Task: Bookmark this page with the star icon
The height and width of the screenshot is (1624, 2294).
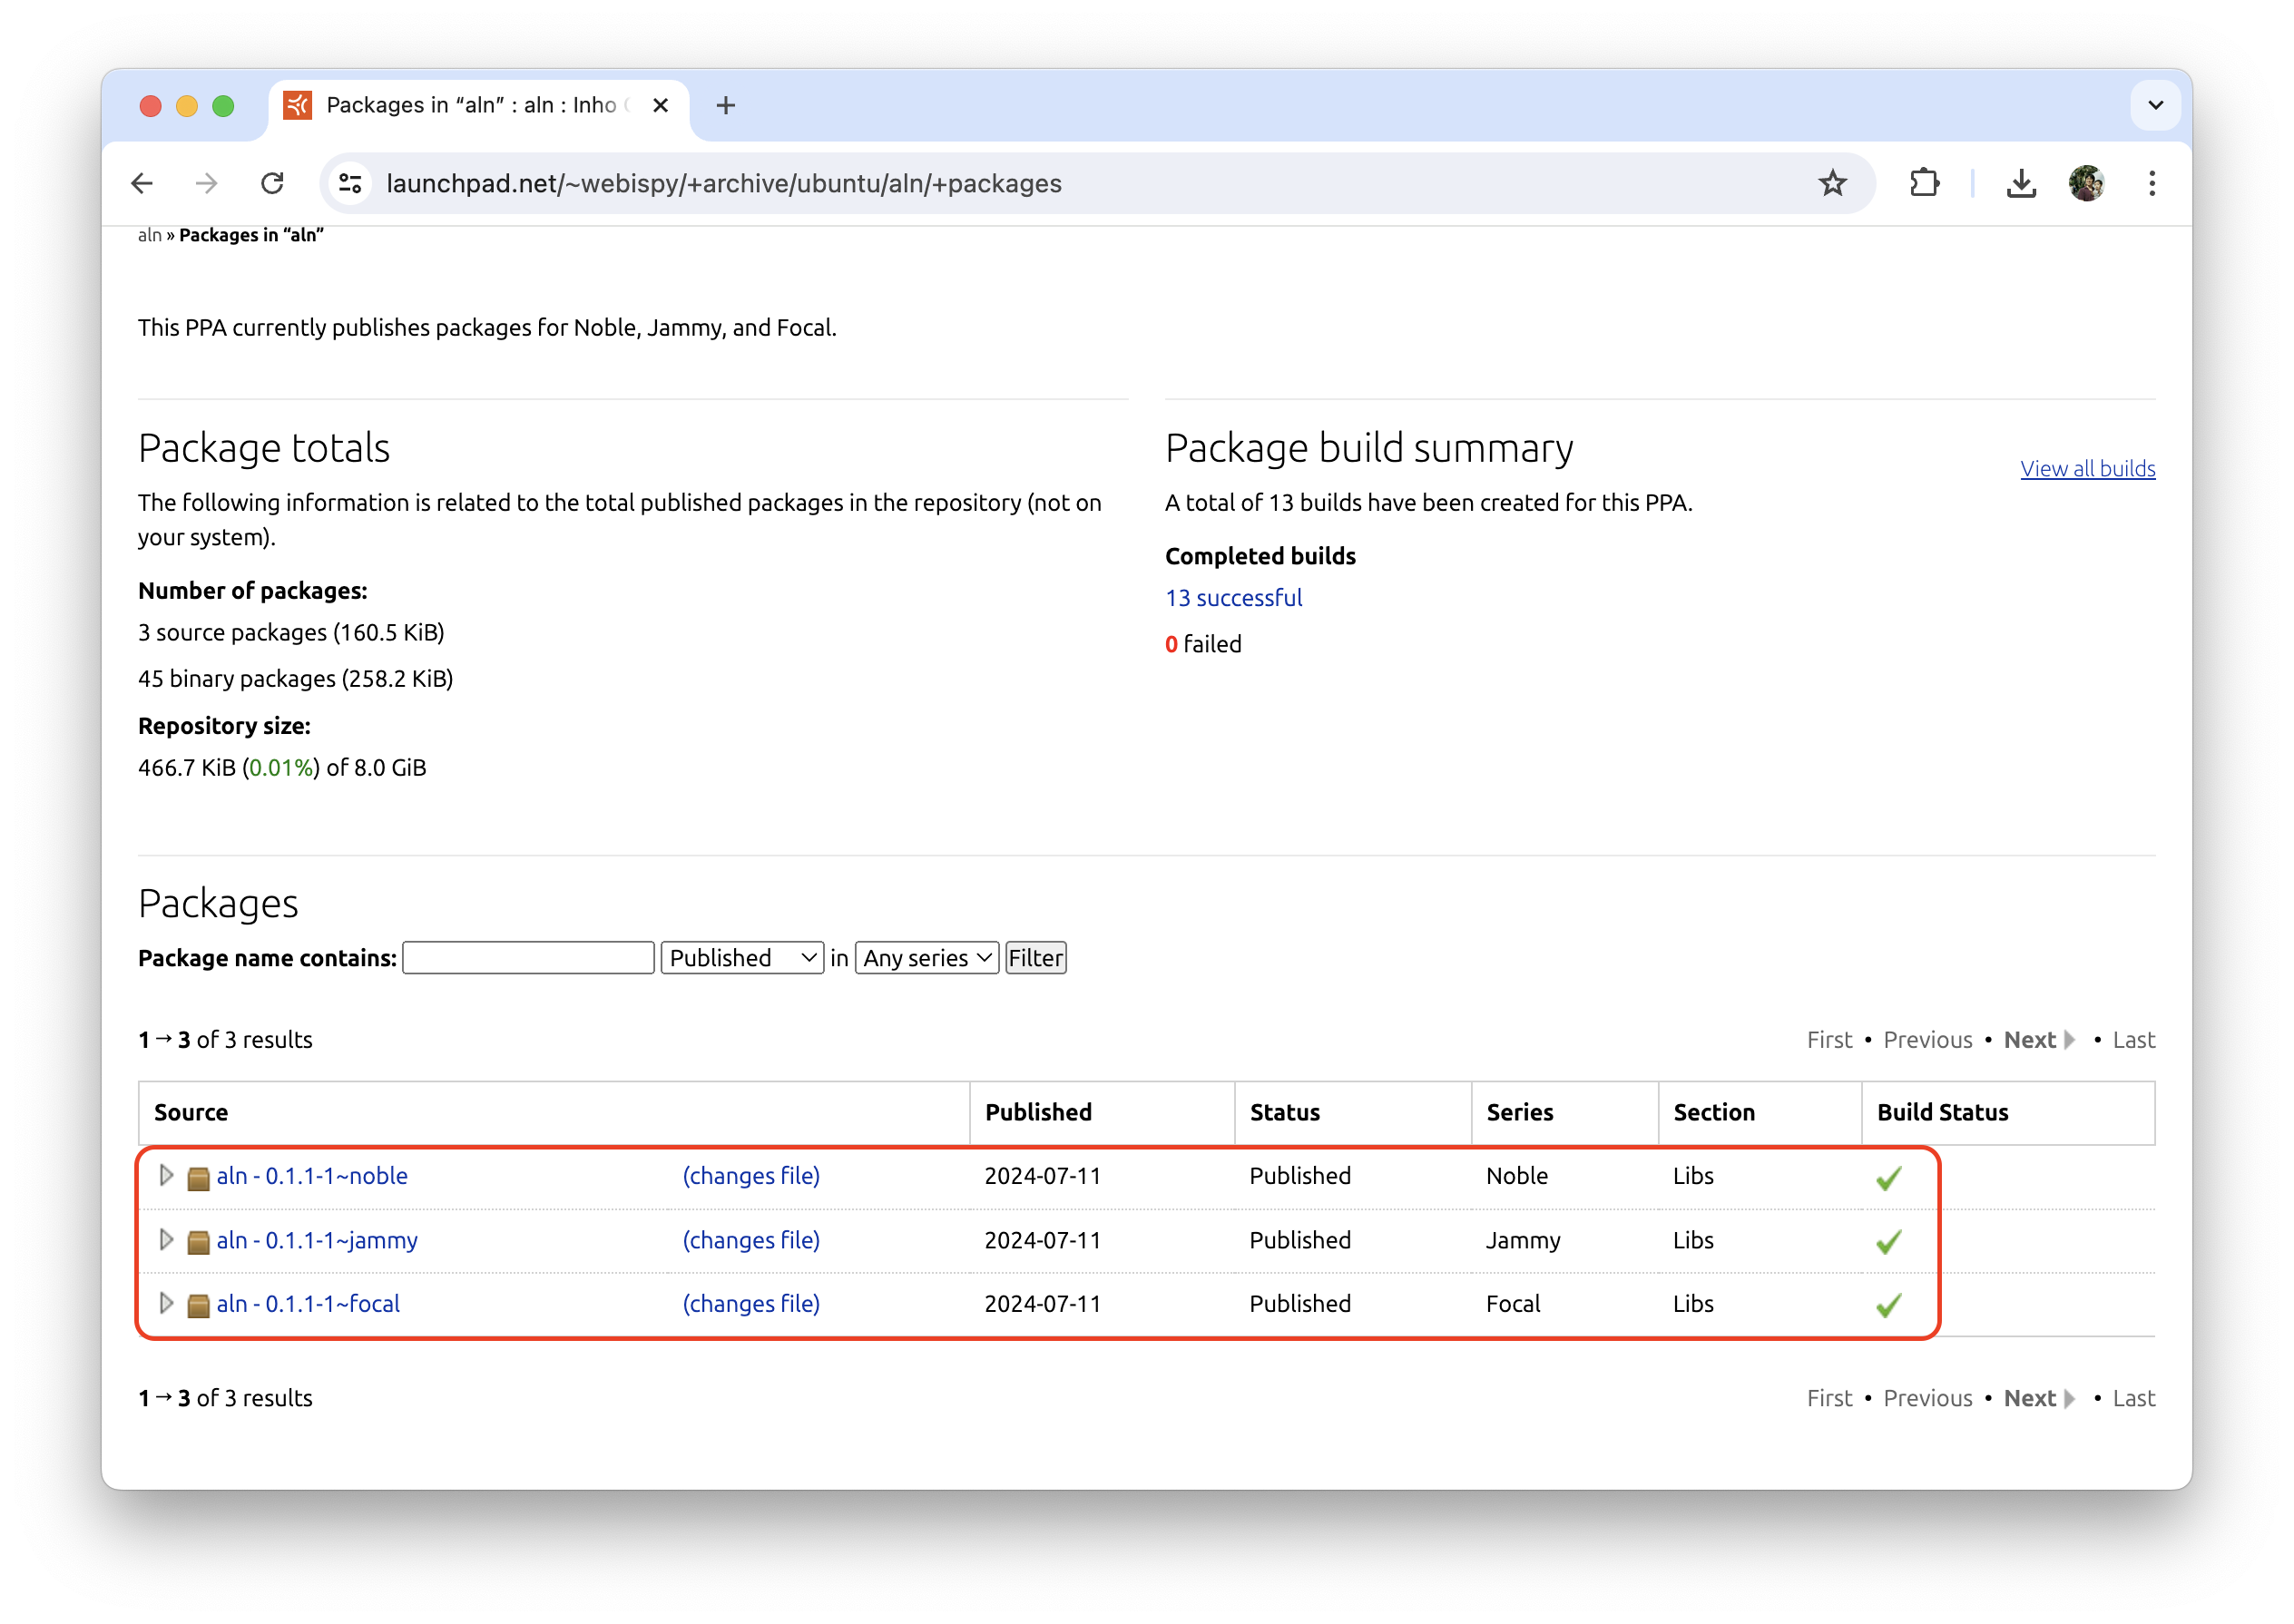Action: (1832, 183)
